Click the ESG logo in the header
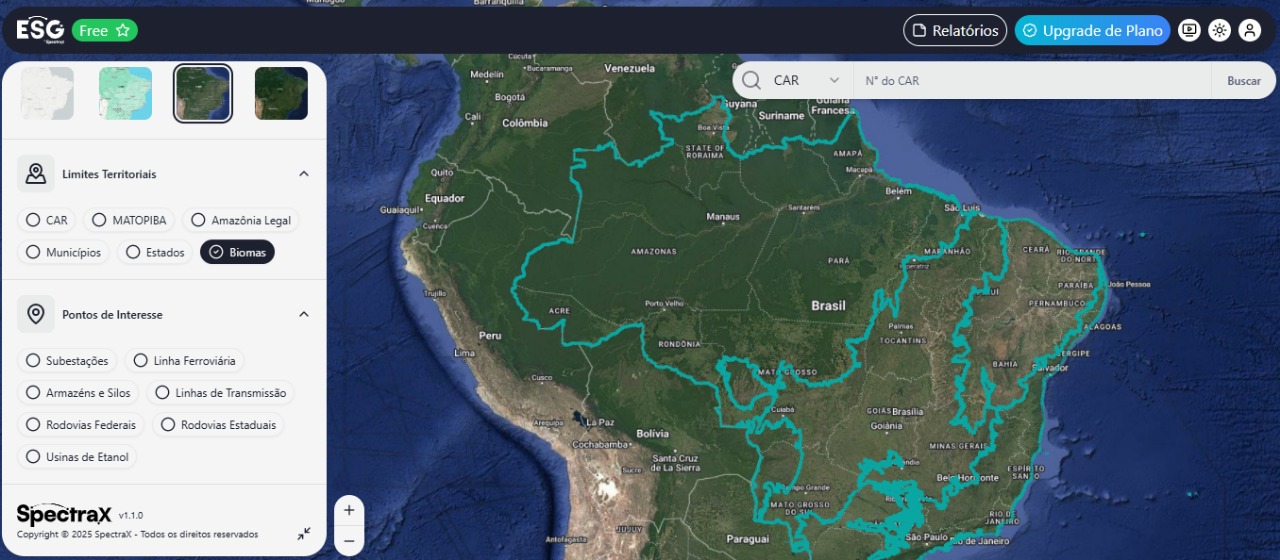Image resolution: width=1280 pixels, height=560 pixels. tap(40, 30)
